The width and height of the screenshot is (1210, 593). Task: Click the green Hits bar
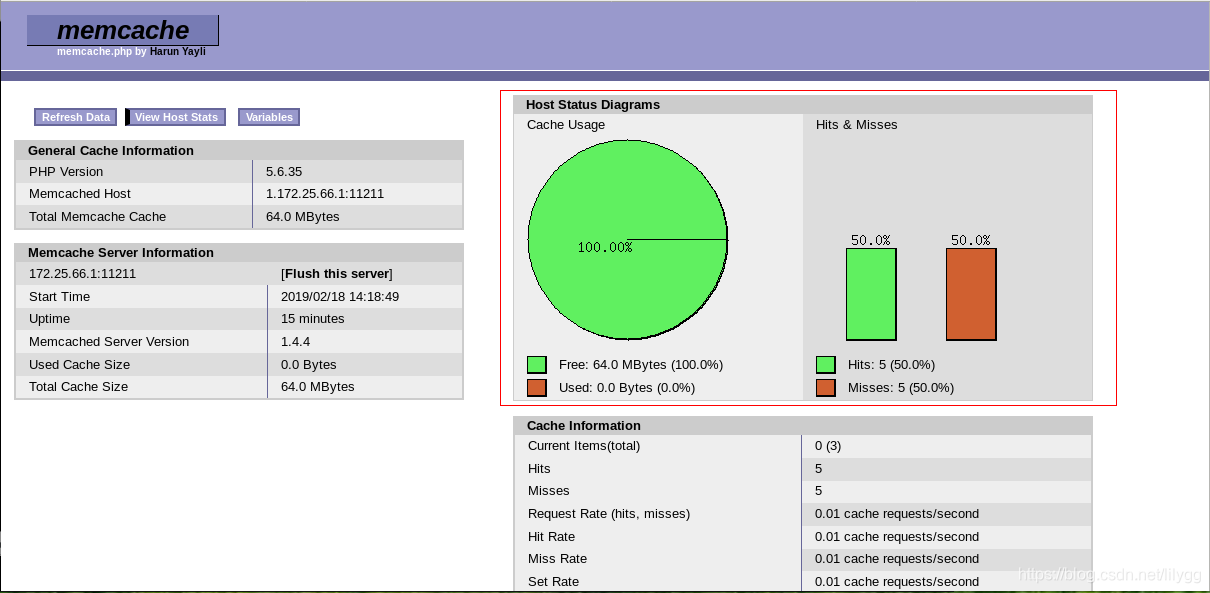point(871,295)
